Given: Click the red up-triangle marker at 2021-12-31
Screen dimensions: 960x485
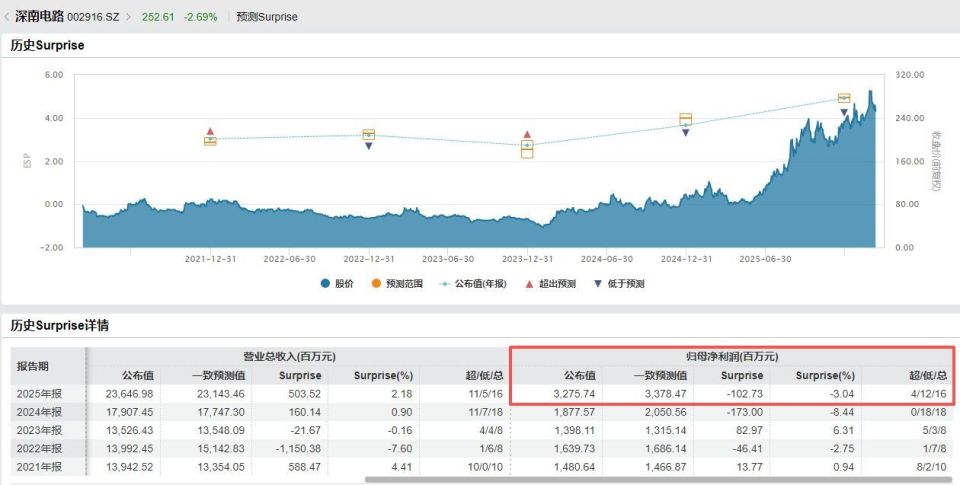Looking at the screenshot, I should 210,131.
